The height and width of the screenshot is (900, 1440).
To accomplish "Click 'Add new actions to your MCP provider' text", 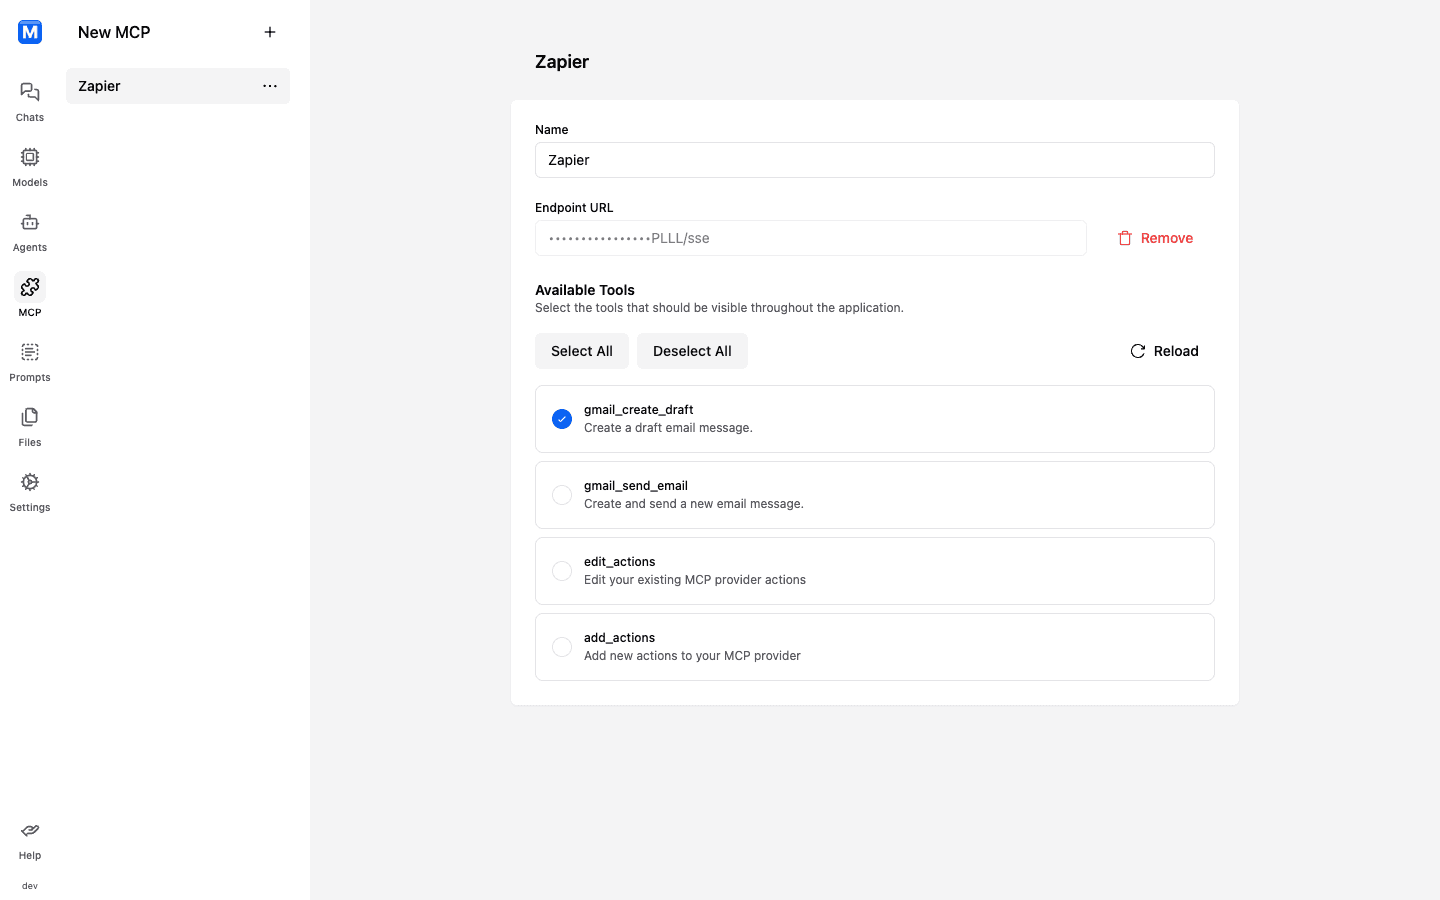I will (x=692, y=656).
